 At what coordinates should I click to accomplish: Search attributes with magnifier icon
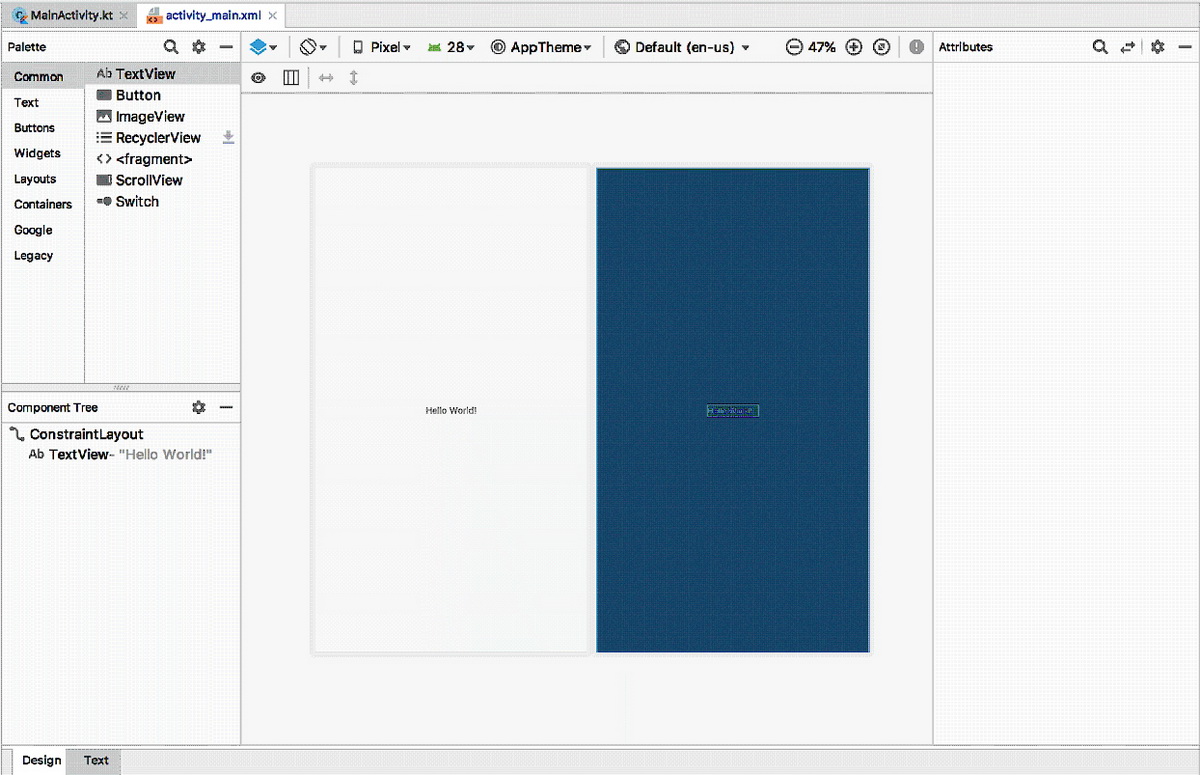(1100, 47)
